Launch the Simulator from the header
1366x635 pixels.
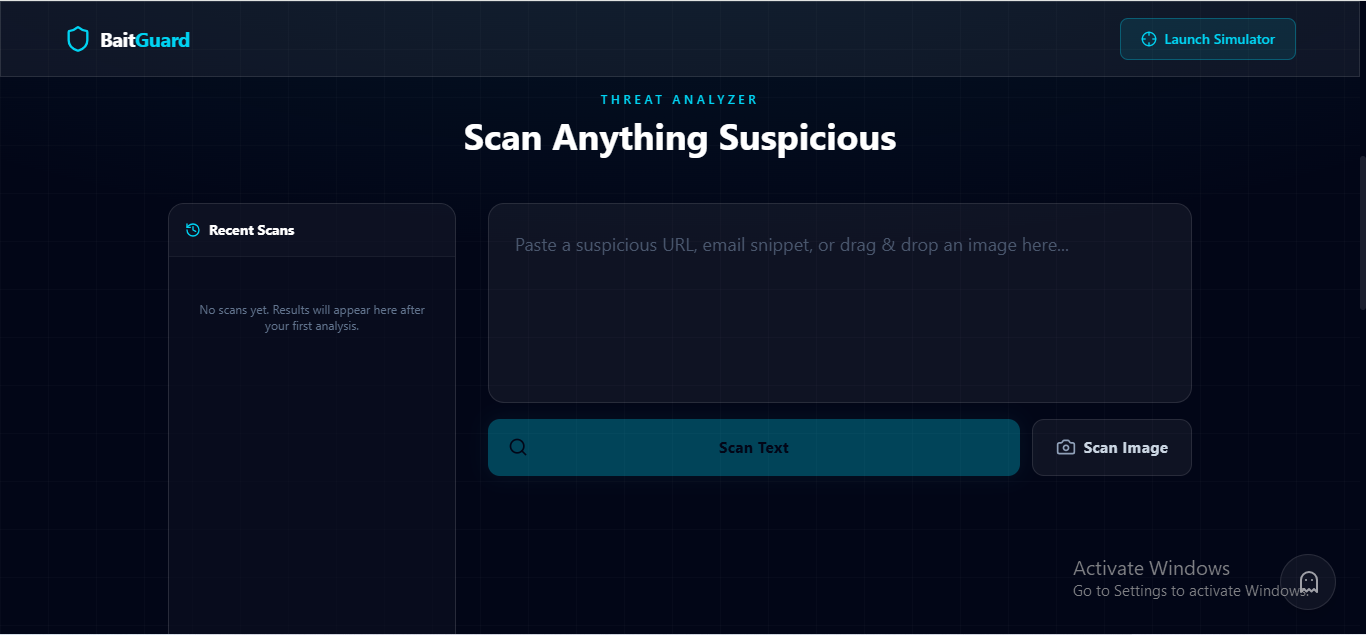1208,39
